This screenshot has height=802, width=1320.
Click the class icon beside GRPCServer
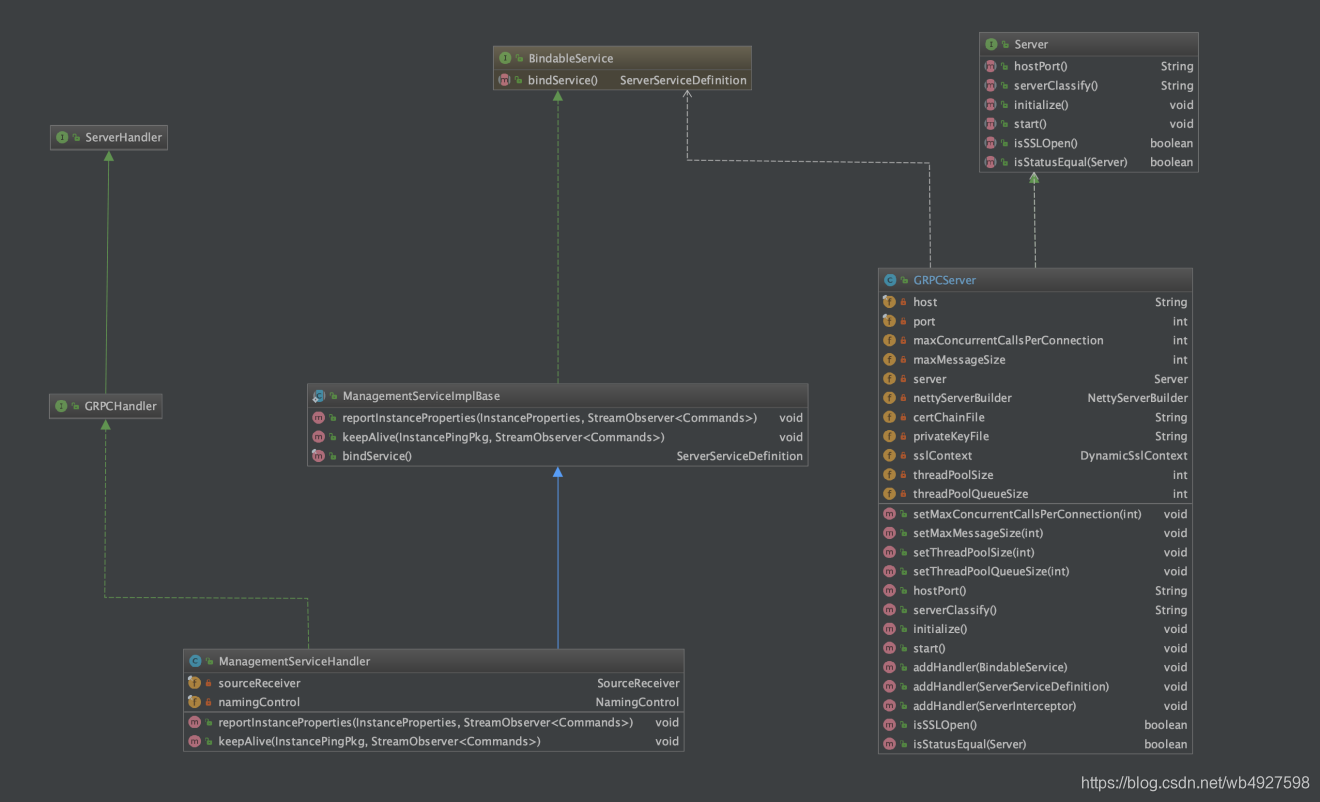coord(890,280)
